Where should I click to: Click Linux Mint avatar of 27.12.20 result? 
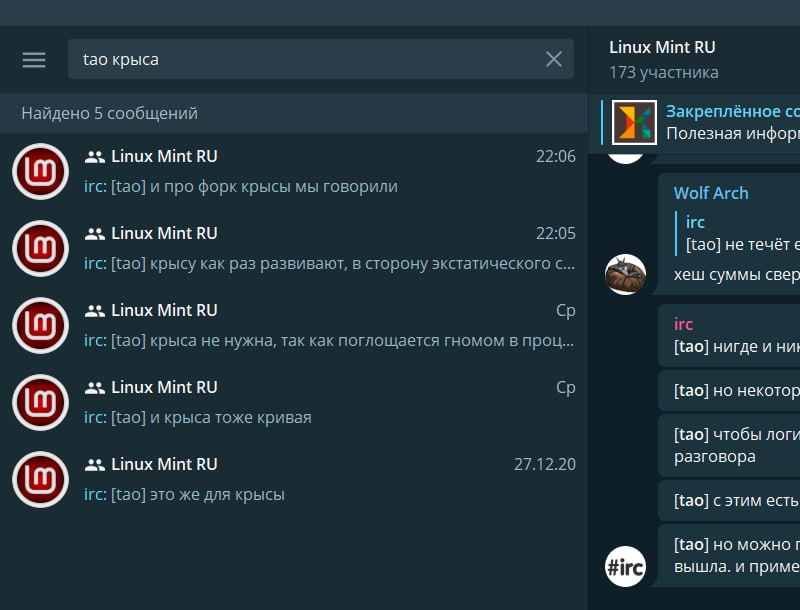(x=41, y=479)
